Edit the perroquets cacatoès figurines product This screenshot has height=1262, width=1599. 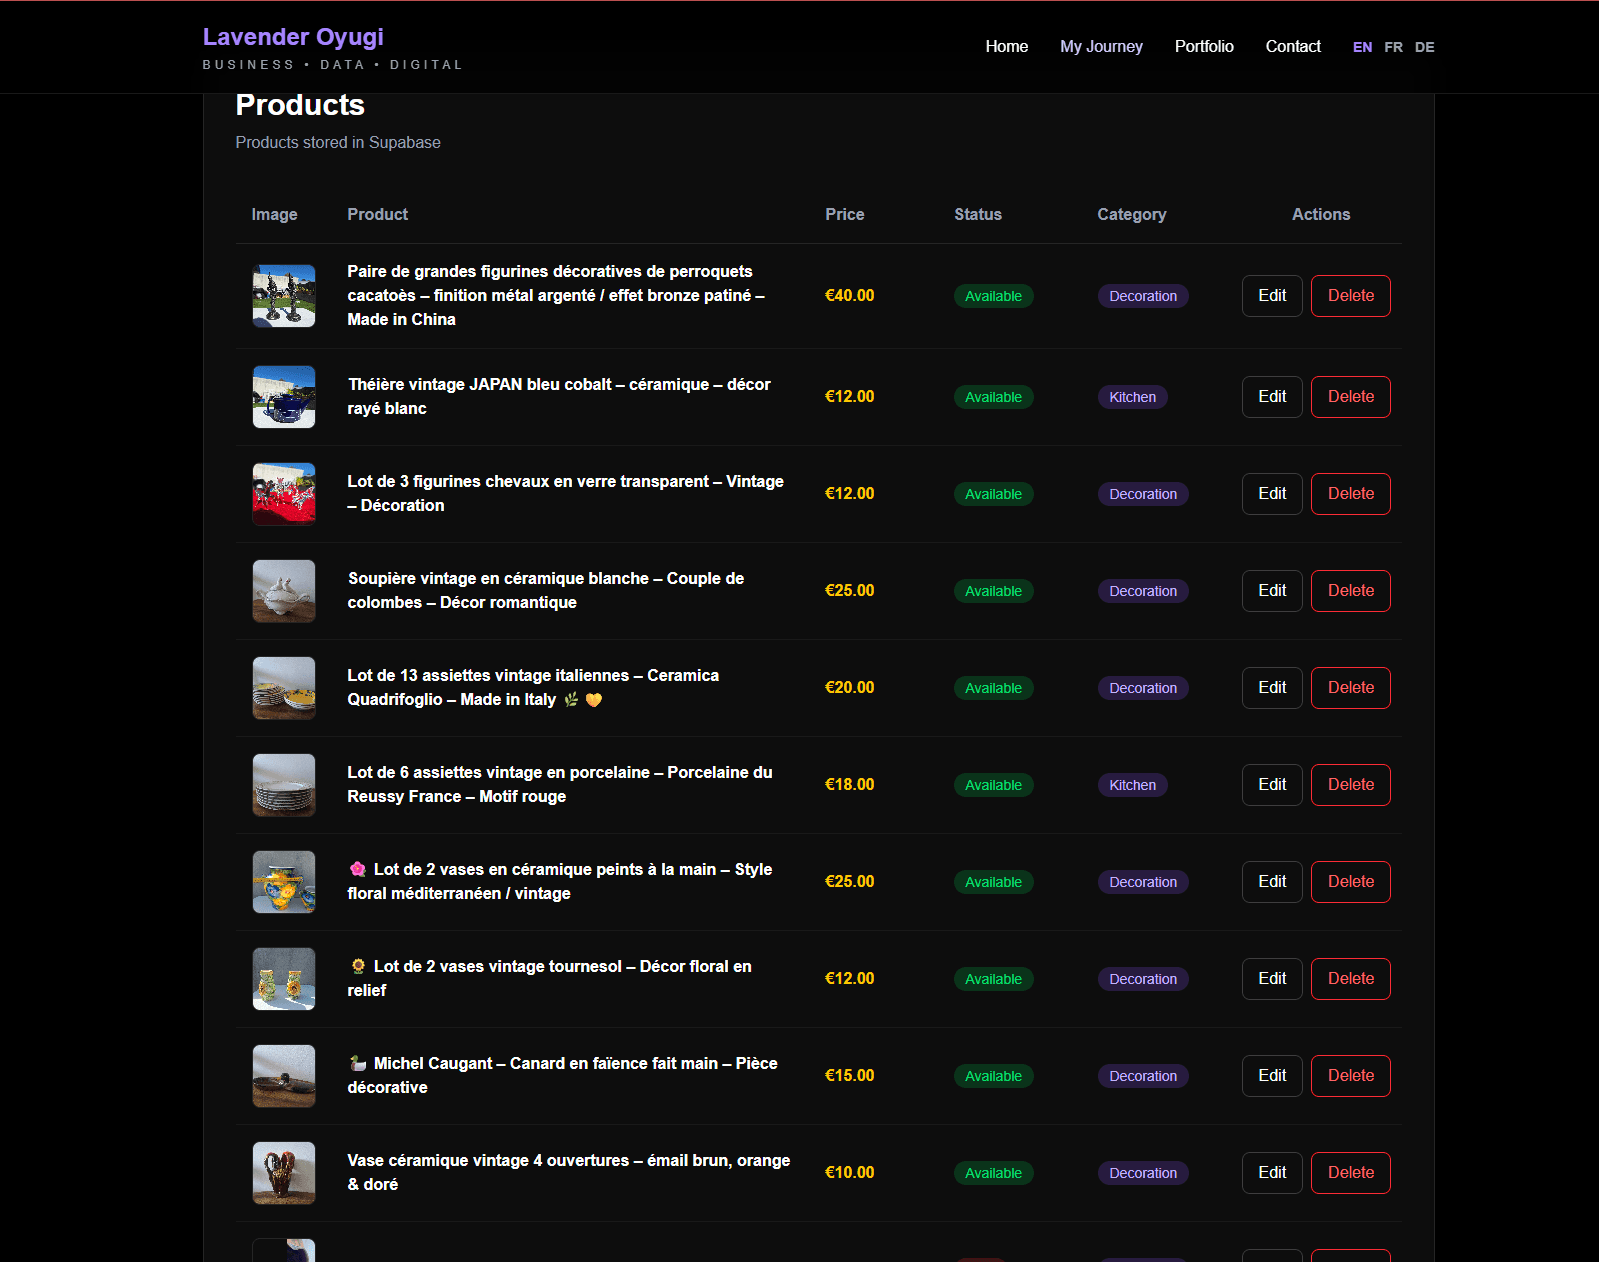pos(1272,296)
